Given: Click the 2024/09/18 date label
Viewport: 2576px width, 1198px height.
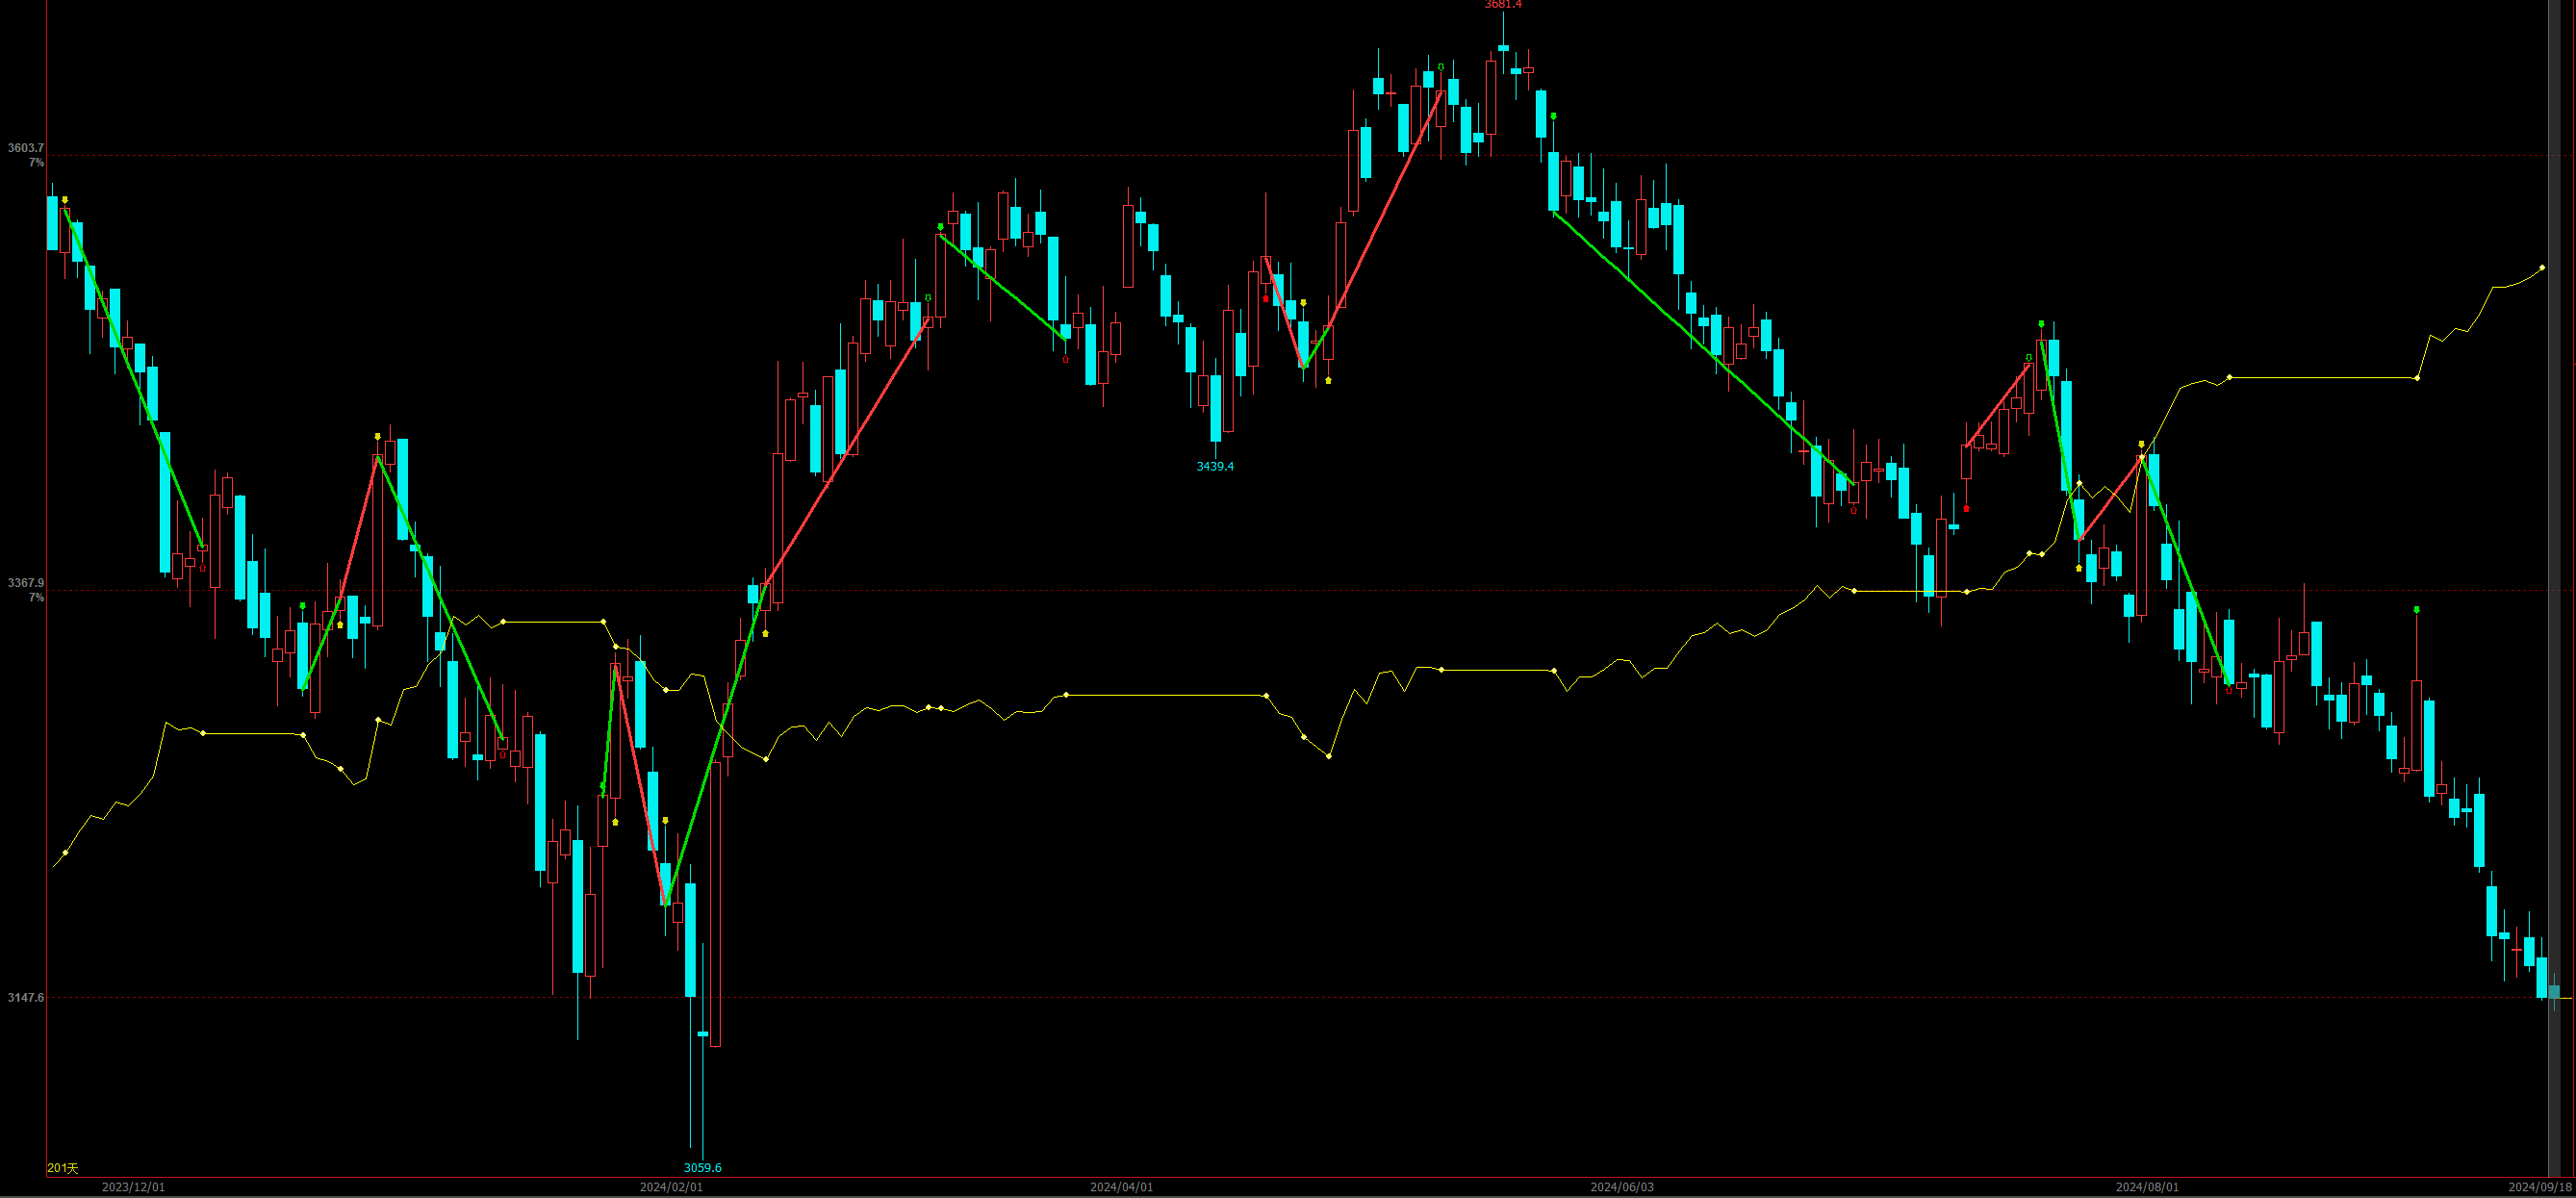Looking at the screenshot, I should coord(2539,1187).
